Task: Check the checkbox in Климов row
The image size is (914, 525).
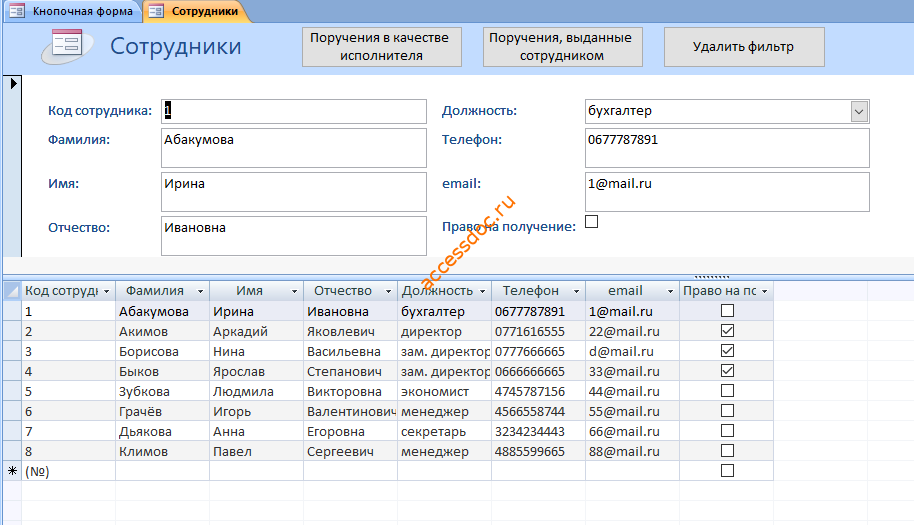Action: tap(727, 450)
